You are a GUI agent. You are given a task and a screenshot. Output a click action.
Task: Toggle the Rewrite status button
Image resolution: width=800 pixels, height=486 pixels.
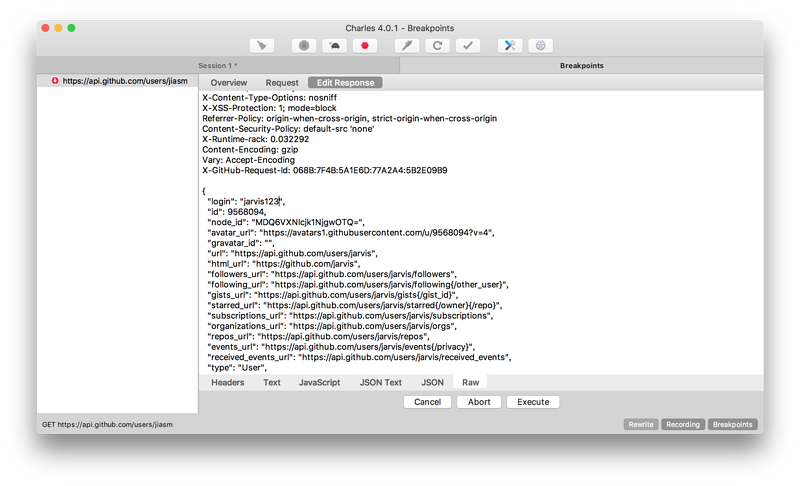point(641,424)
